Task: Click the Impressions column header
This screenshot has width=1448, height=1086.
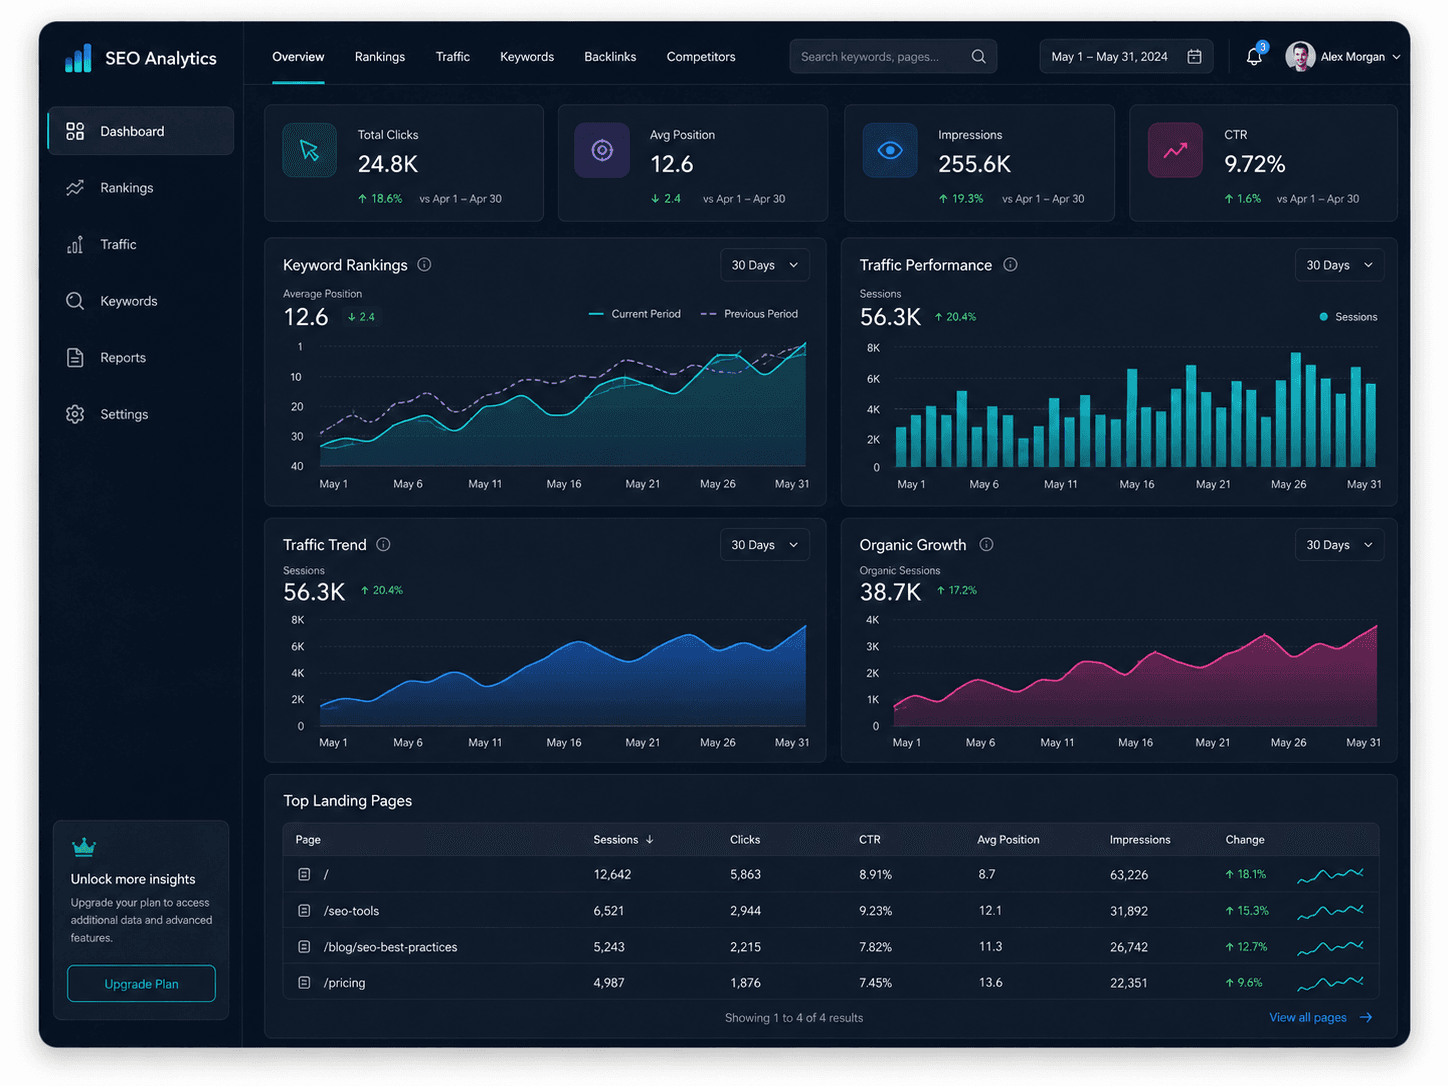Action: click(x=1140, y=840)
